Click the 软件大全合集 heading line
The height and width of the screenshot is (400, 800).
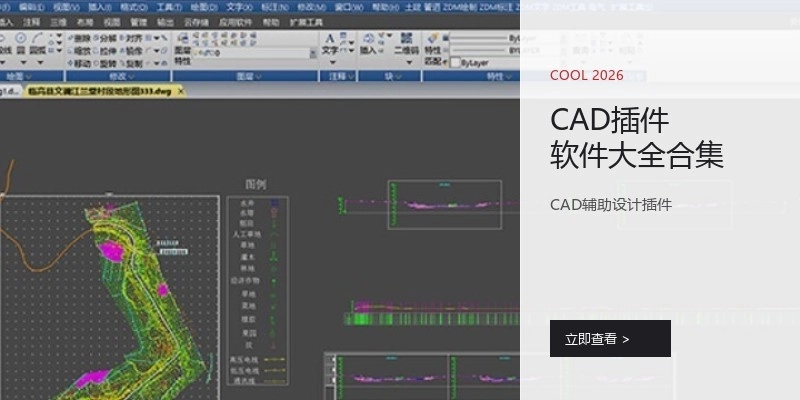pyautogui.click(x=637, y=156)
